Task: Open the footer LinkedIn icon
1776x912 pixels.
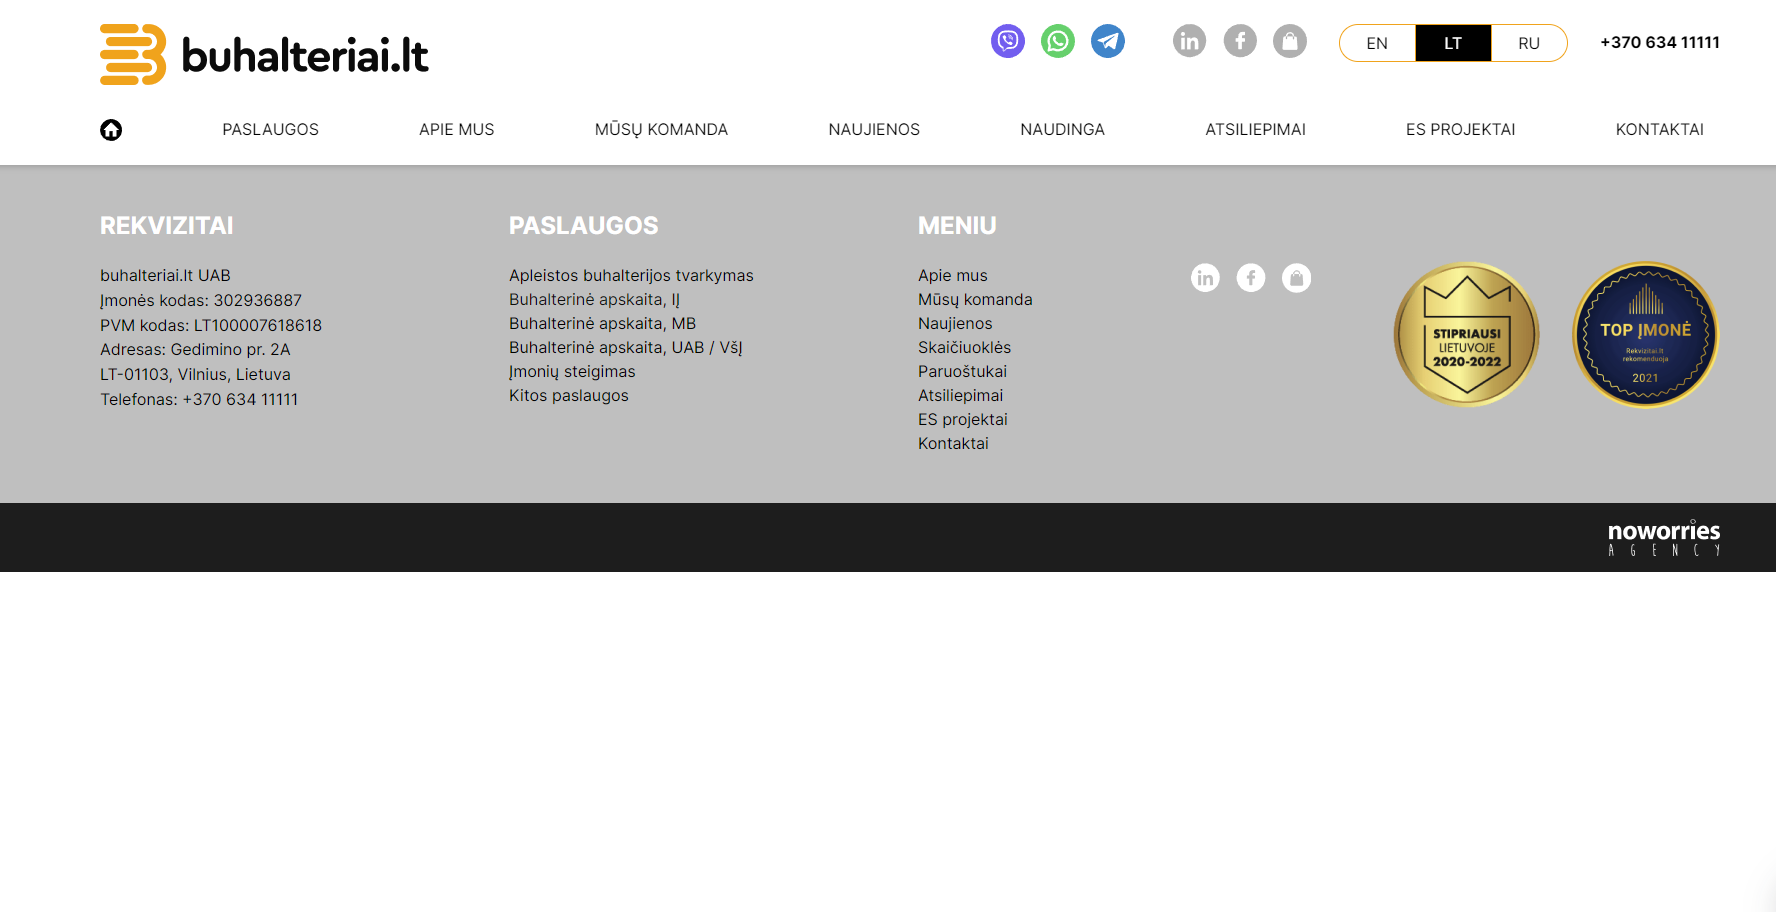Action: pyautogui.click(x=1205, y=278)
